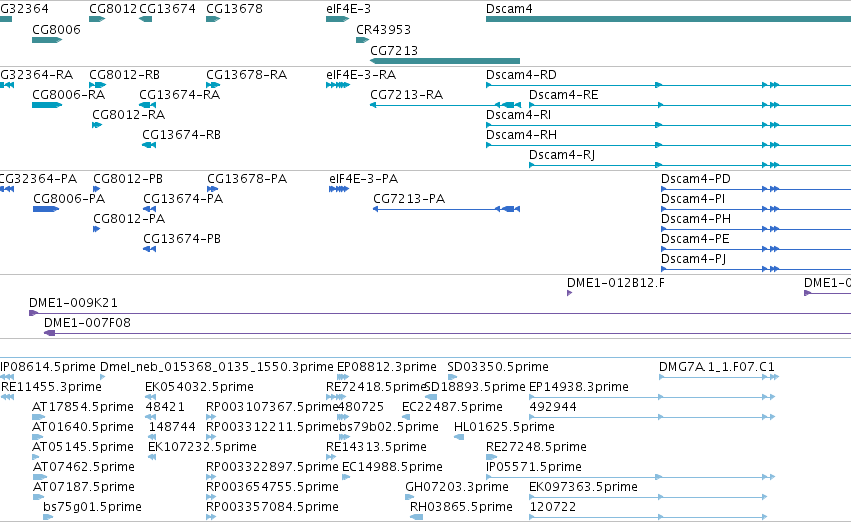Click protein Dscam4-PJ
Viewport: 851px width, 522px height.
pos(755,269)
